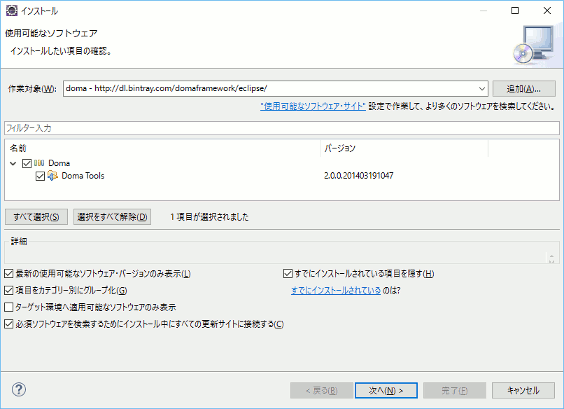Screen dimensions: 564x409
Task: Click the Doma category icon
Action: (39, 163)
